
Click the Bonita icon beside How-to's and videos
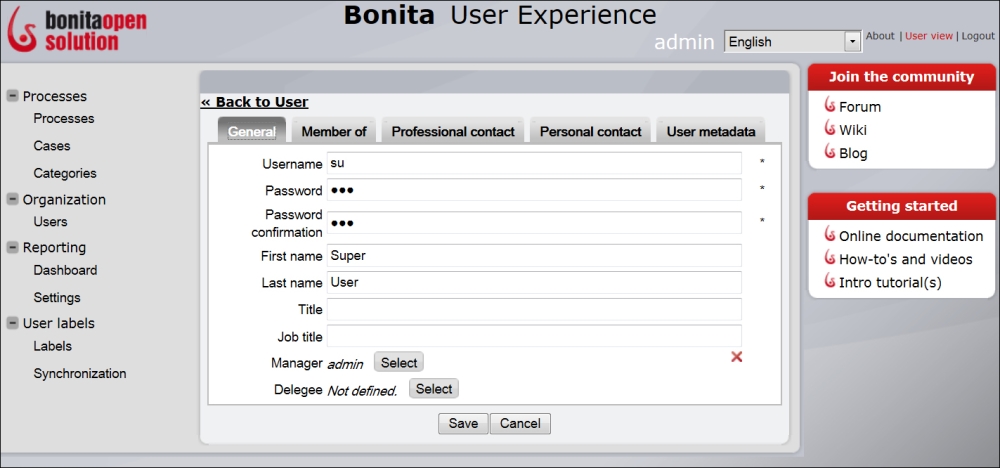pyautogui.click(x=830, y=258)
